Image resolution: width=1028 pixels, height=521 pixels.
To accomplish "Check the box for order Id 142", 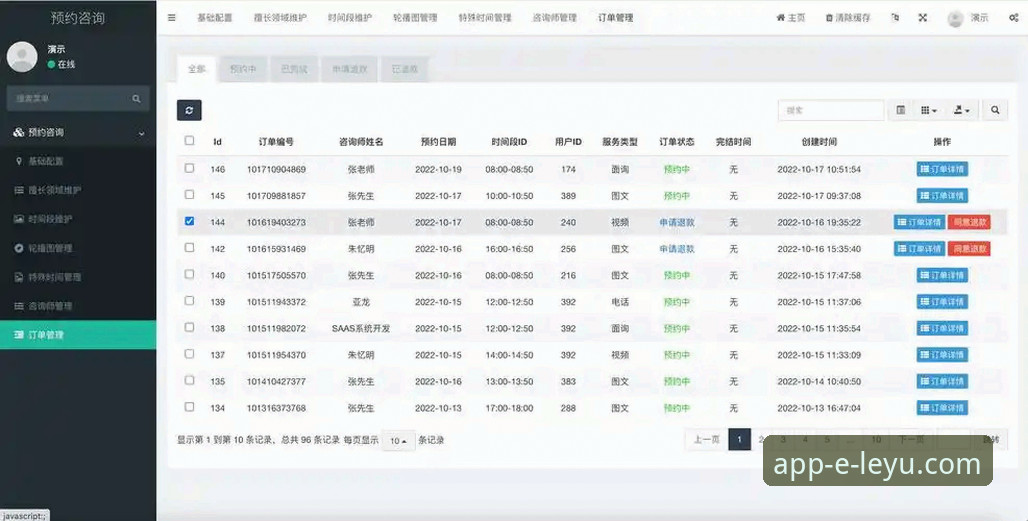I will 189,248.
